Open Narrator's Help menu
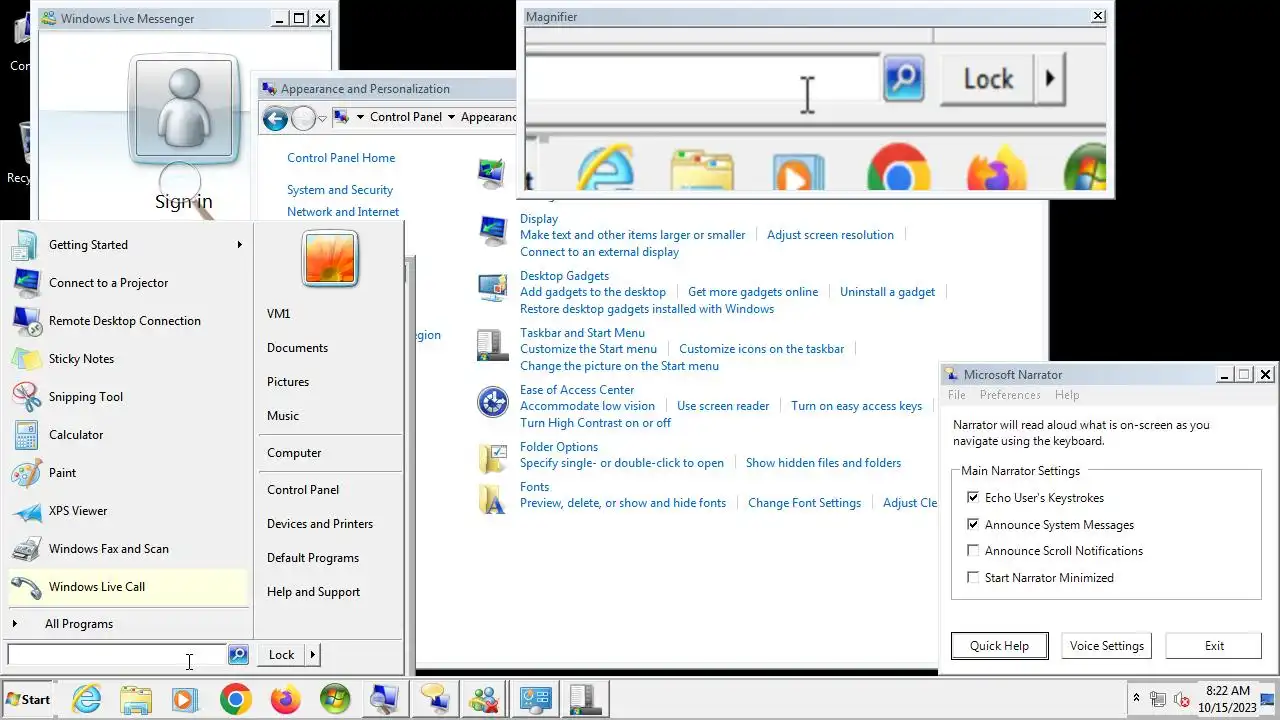Viewport: 1280px width, 720px height. click(x=1067, y=395)
